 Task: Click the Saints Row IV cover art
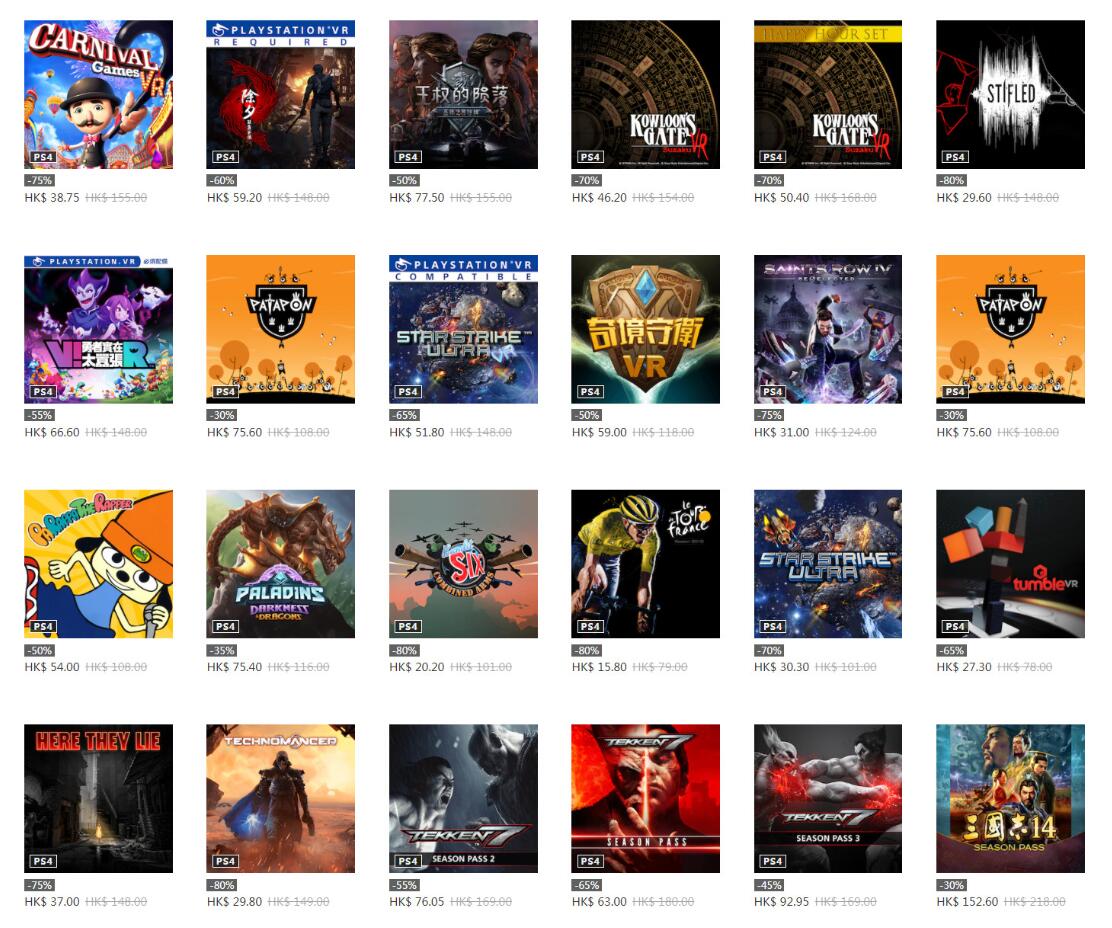tap(828, 329)
